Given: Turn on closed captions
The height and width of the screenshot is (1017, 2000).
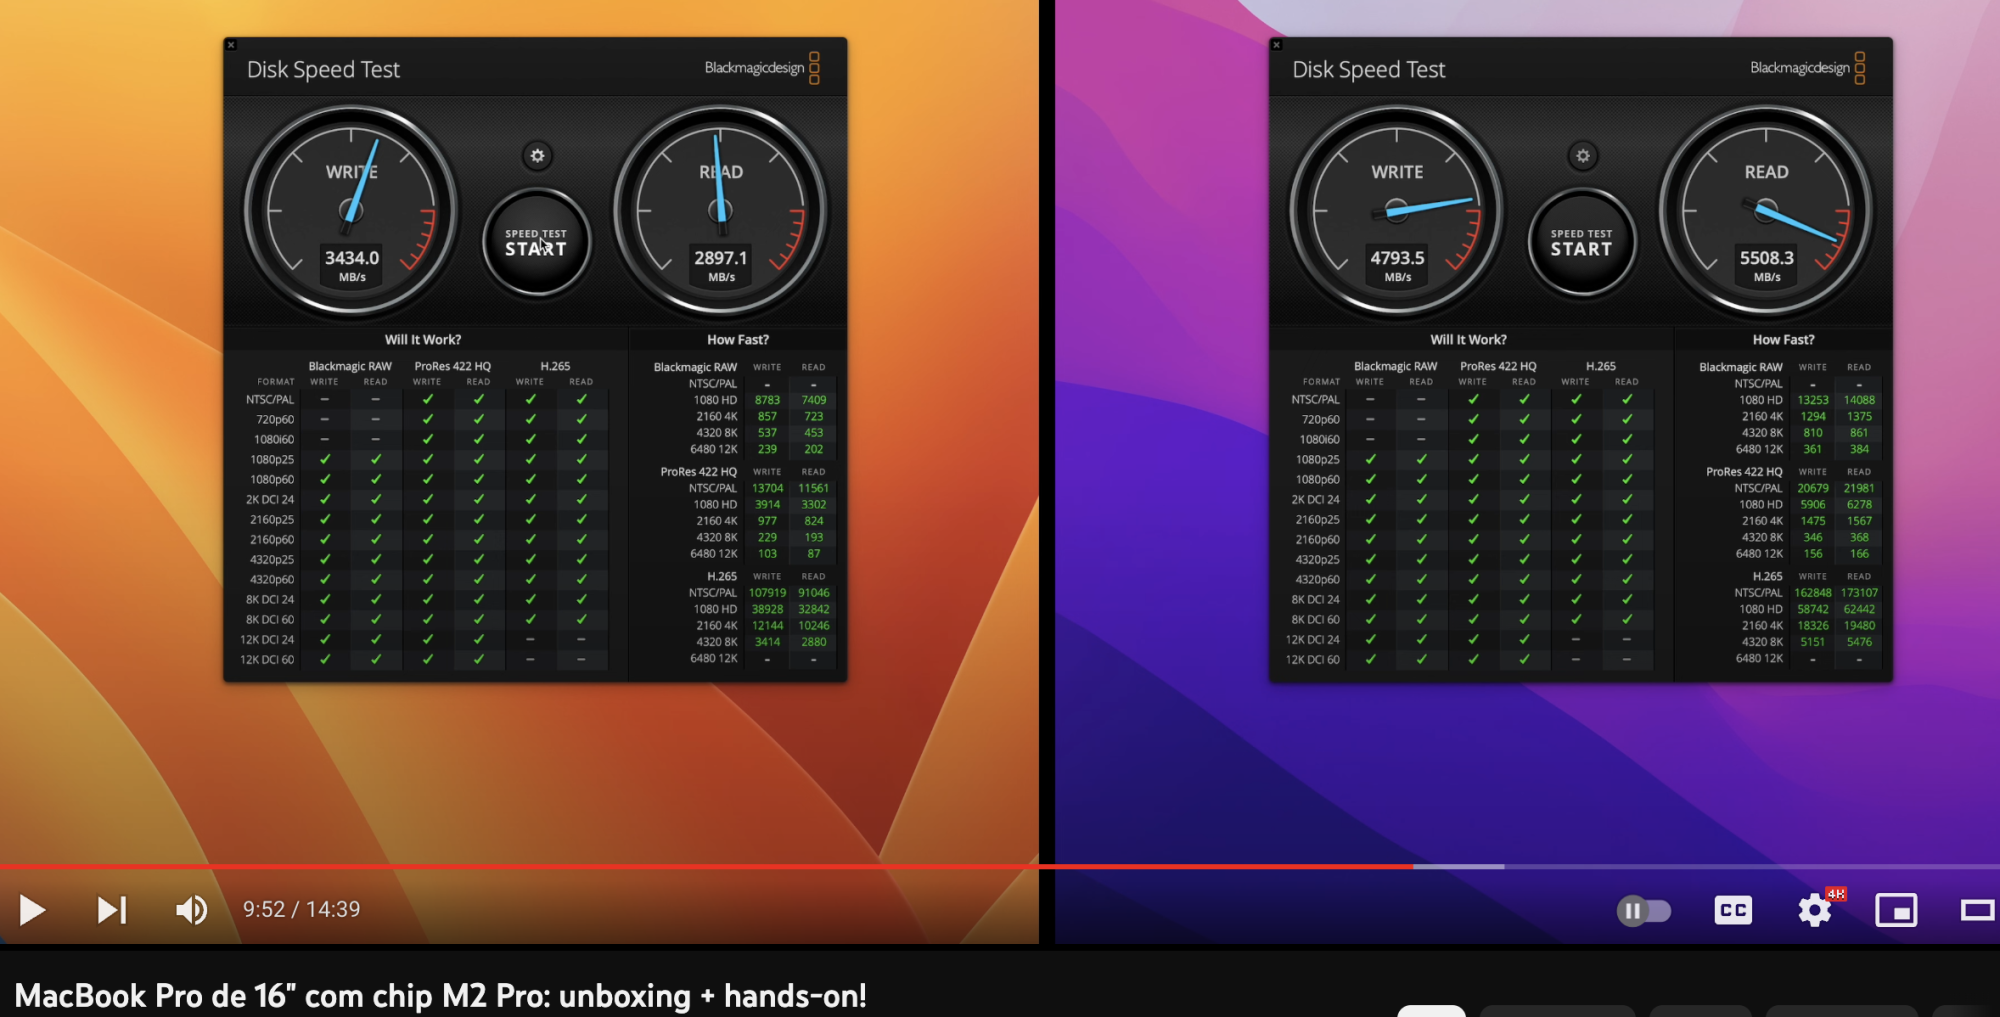Looking at the screenshot, I should (x=1733, y=910).
